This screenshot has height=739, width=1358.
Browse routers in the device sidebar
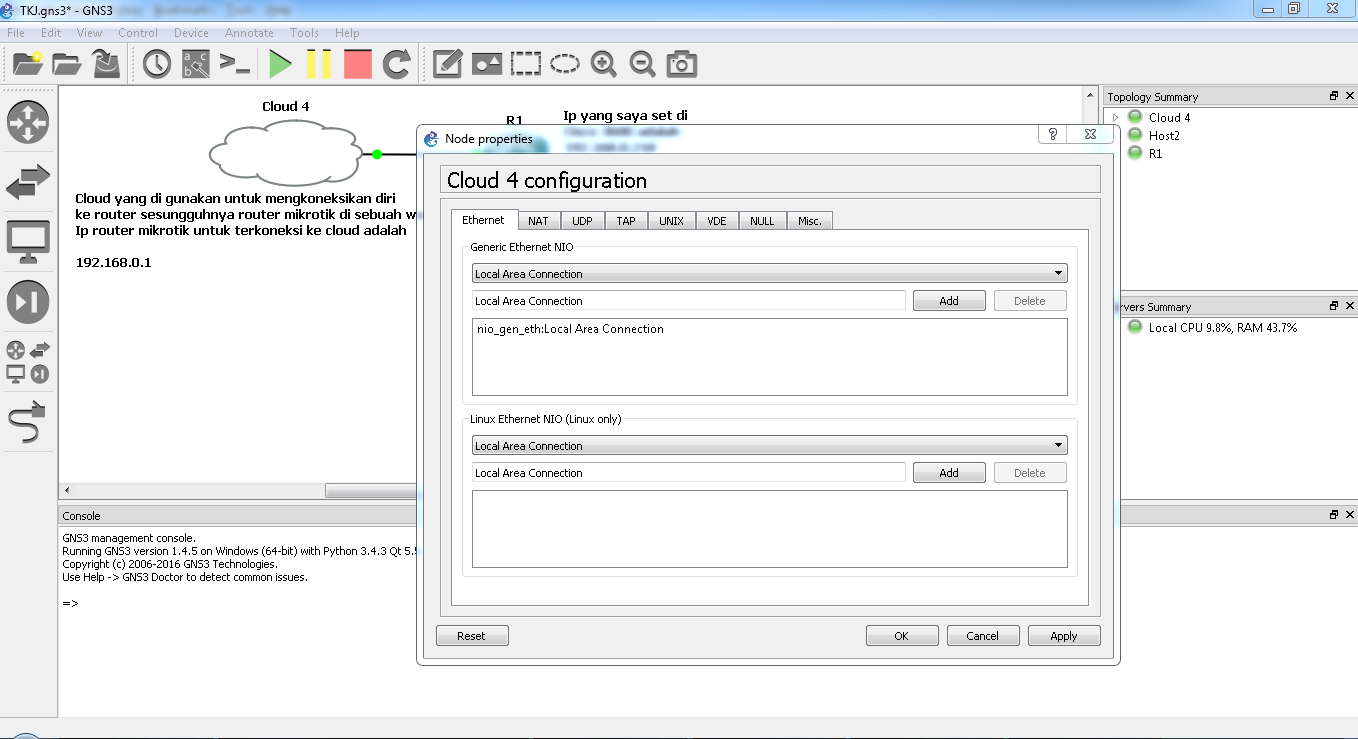pyautogui.click(x=28, y=122)
